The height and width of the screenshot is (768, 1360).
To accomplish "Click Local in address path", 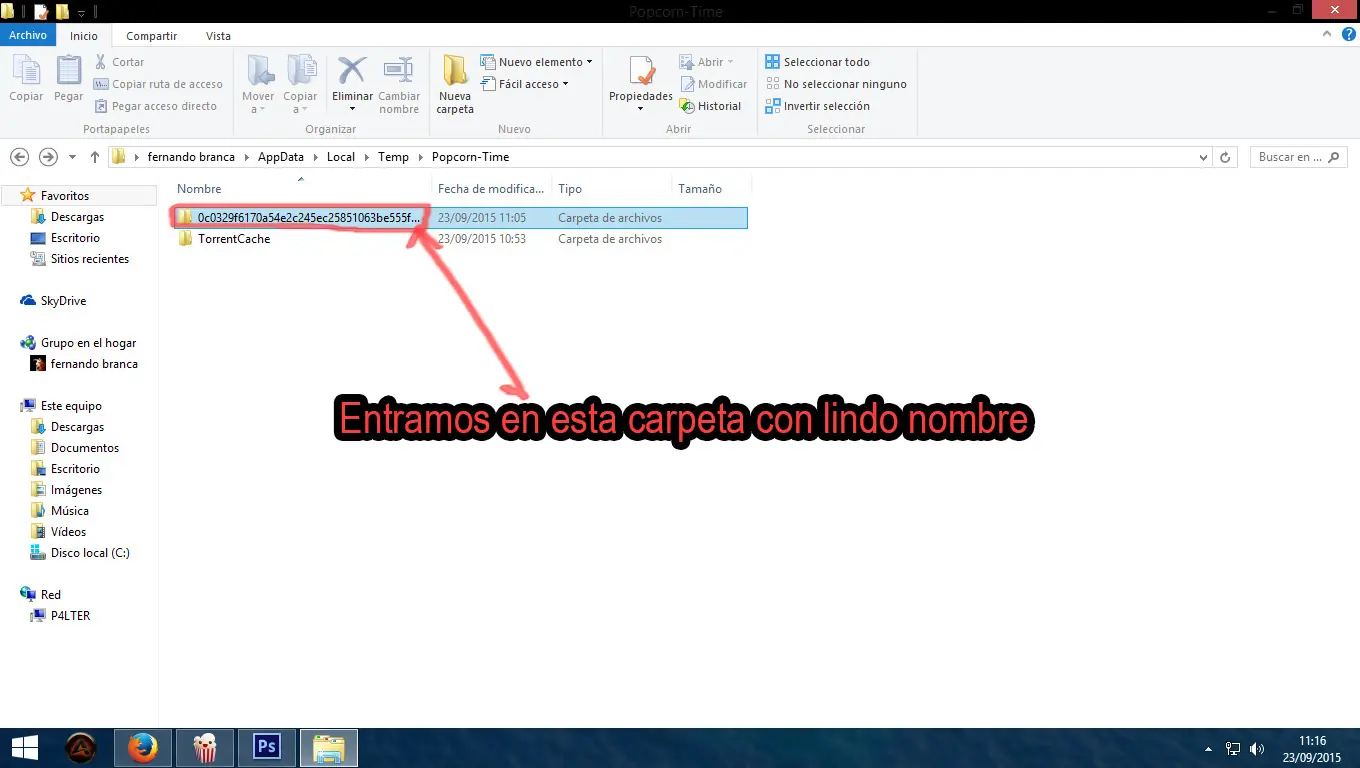I will click(x=341, y=157).
